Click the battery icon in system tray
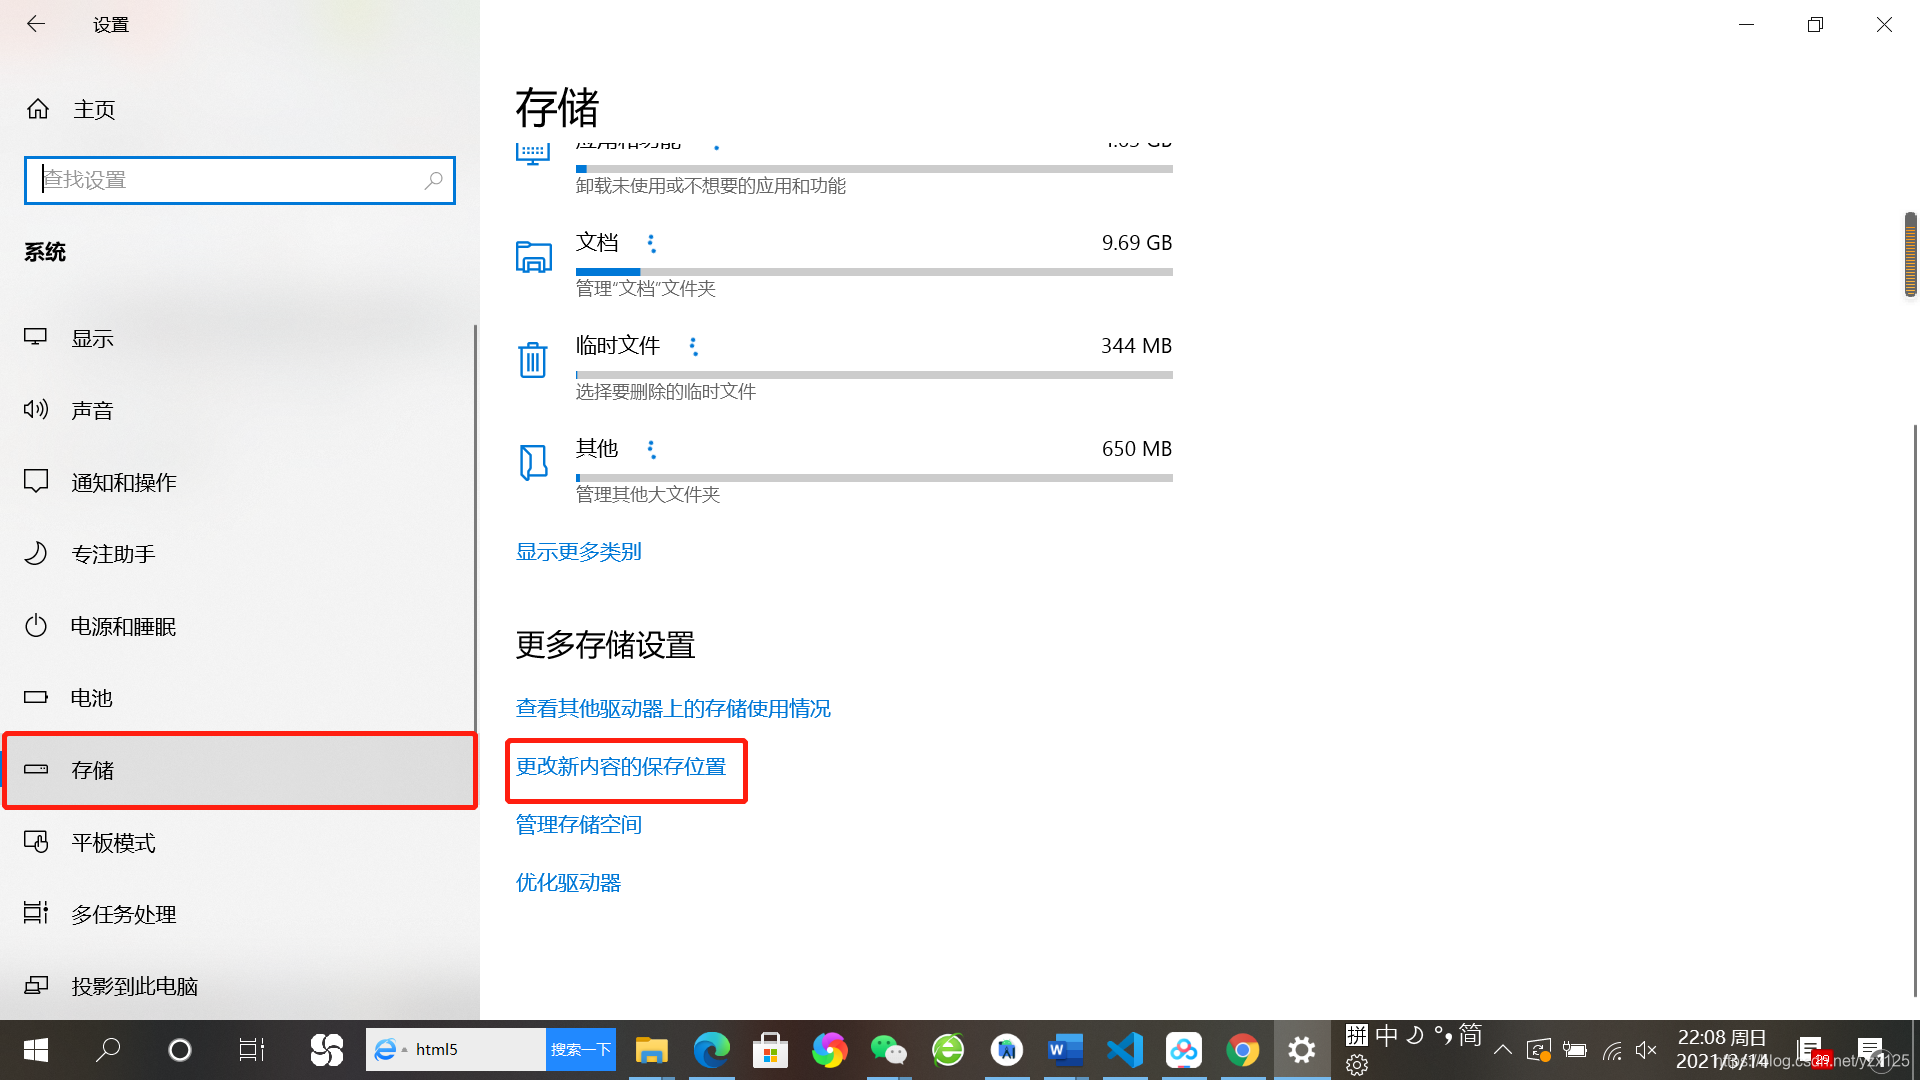Image resolution: width=1920 pixels, height=1080 pixels. pyautogui.click(x=1575, y=1050)
